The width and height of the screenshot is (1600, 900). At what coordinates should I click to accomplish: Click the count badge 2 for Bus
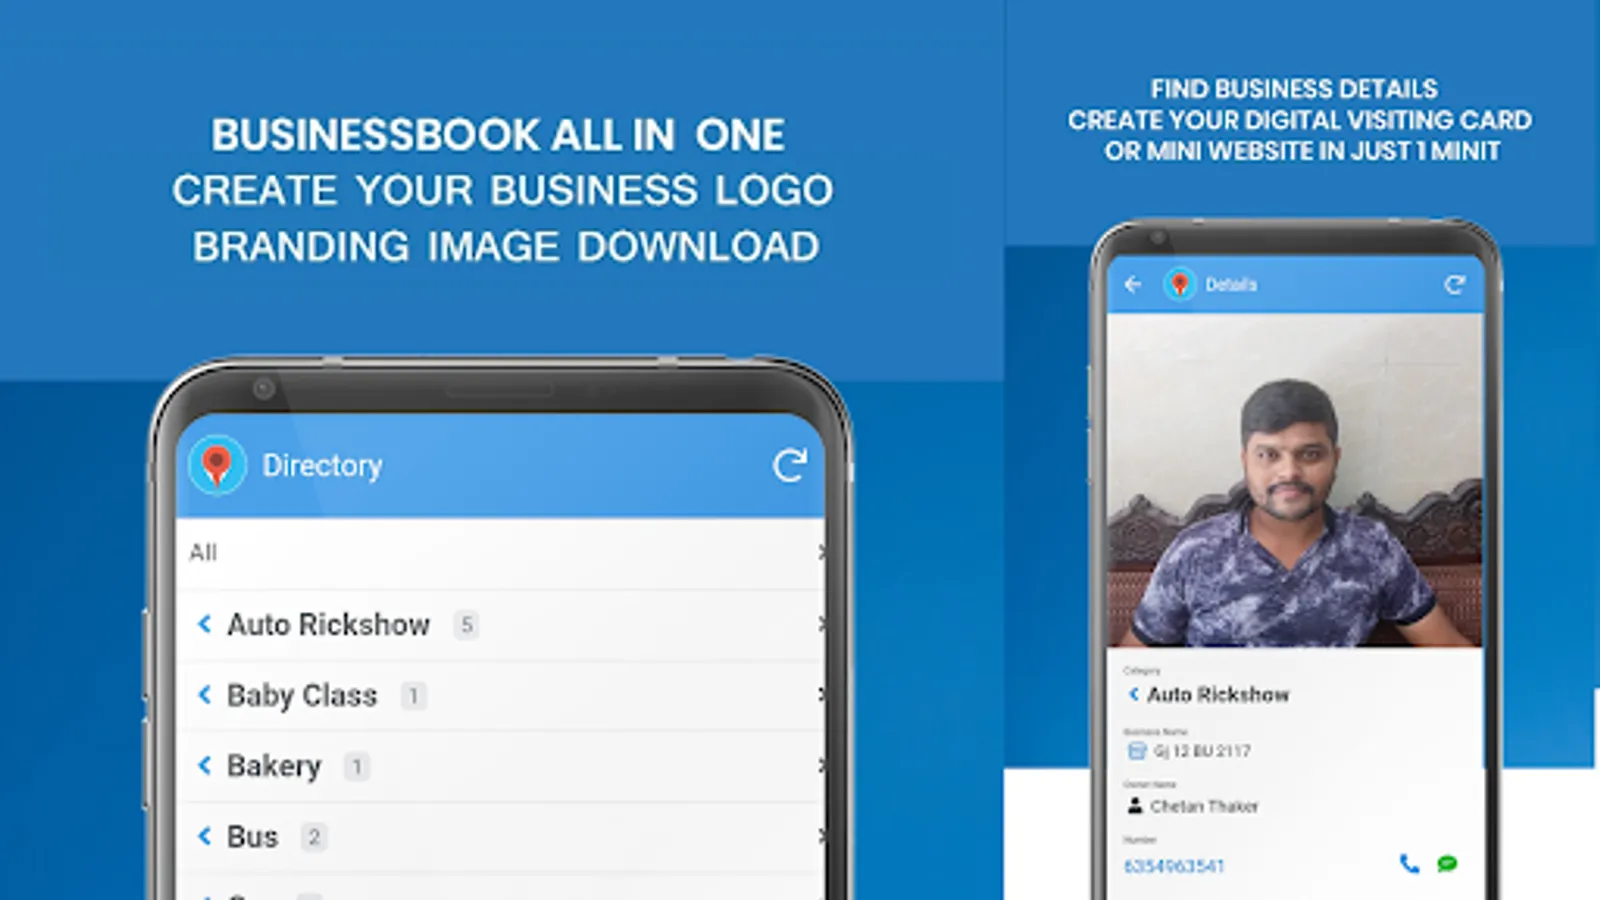tap(314, 837)
